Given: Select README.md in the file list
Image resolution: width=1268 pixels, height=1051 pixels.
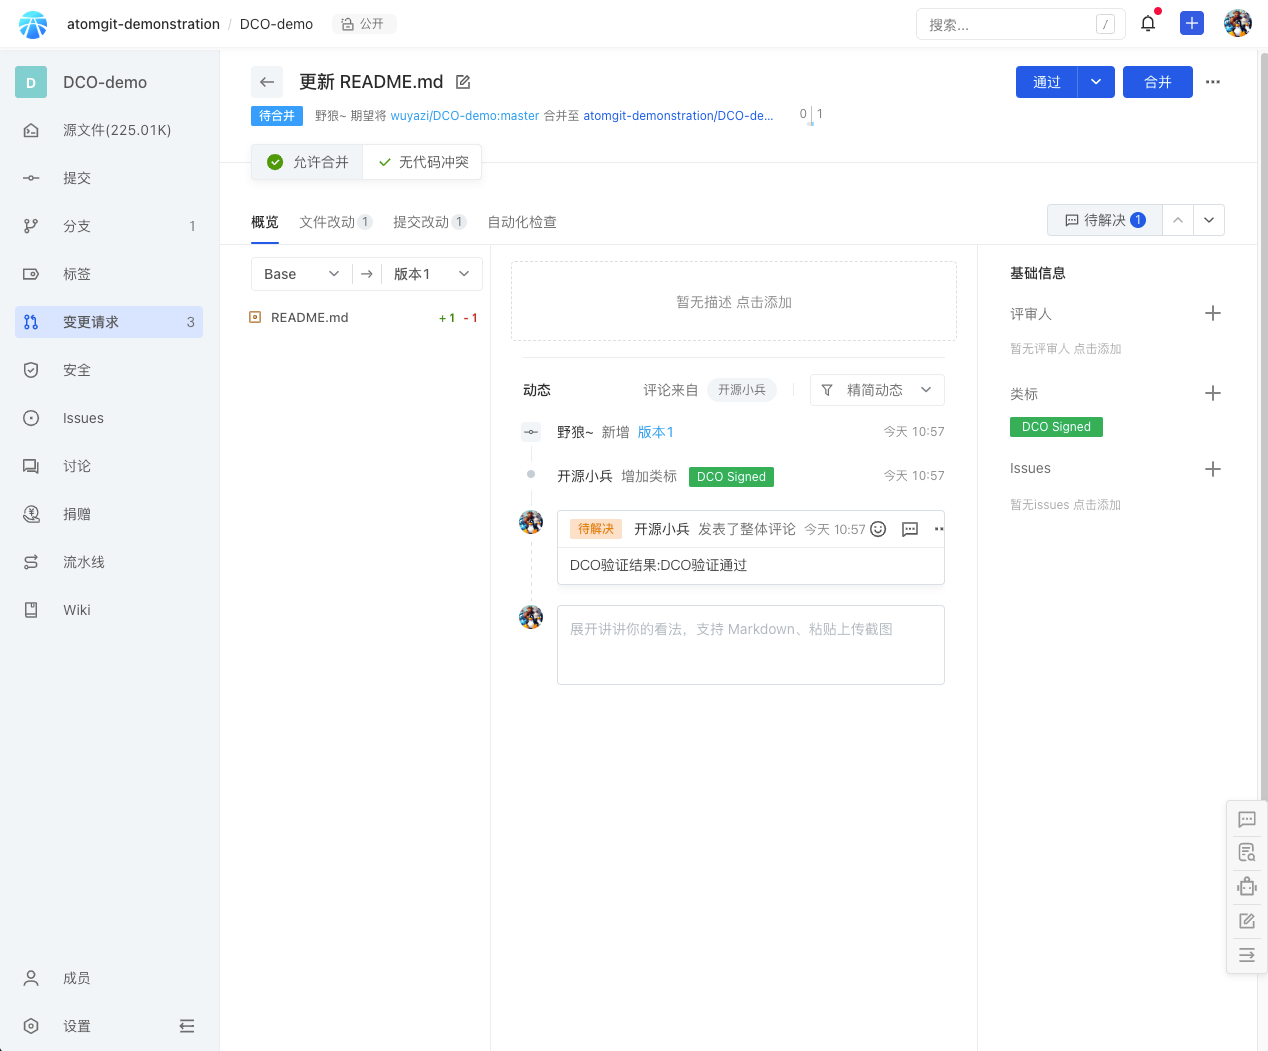Looking at the screenshot, I should click(x=310, y=318).
